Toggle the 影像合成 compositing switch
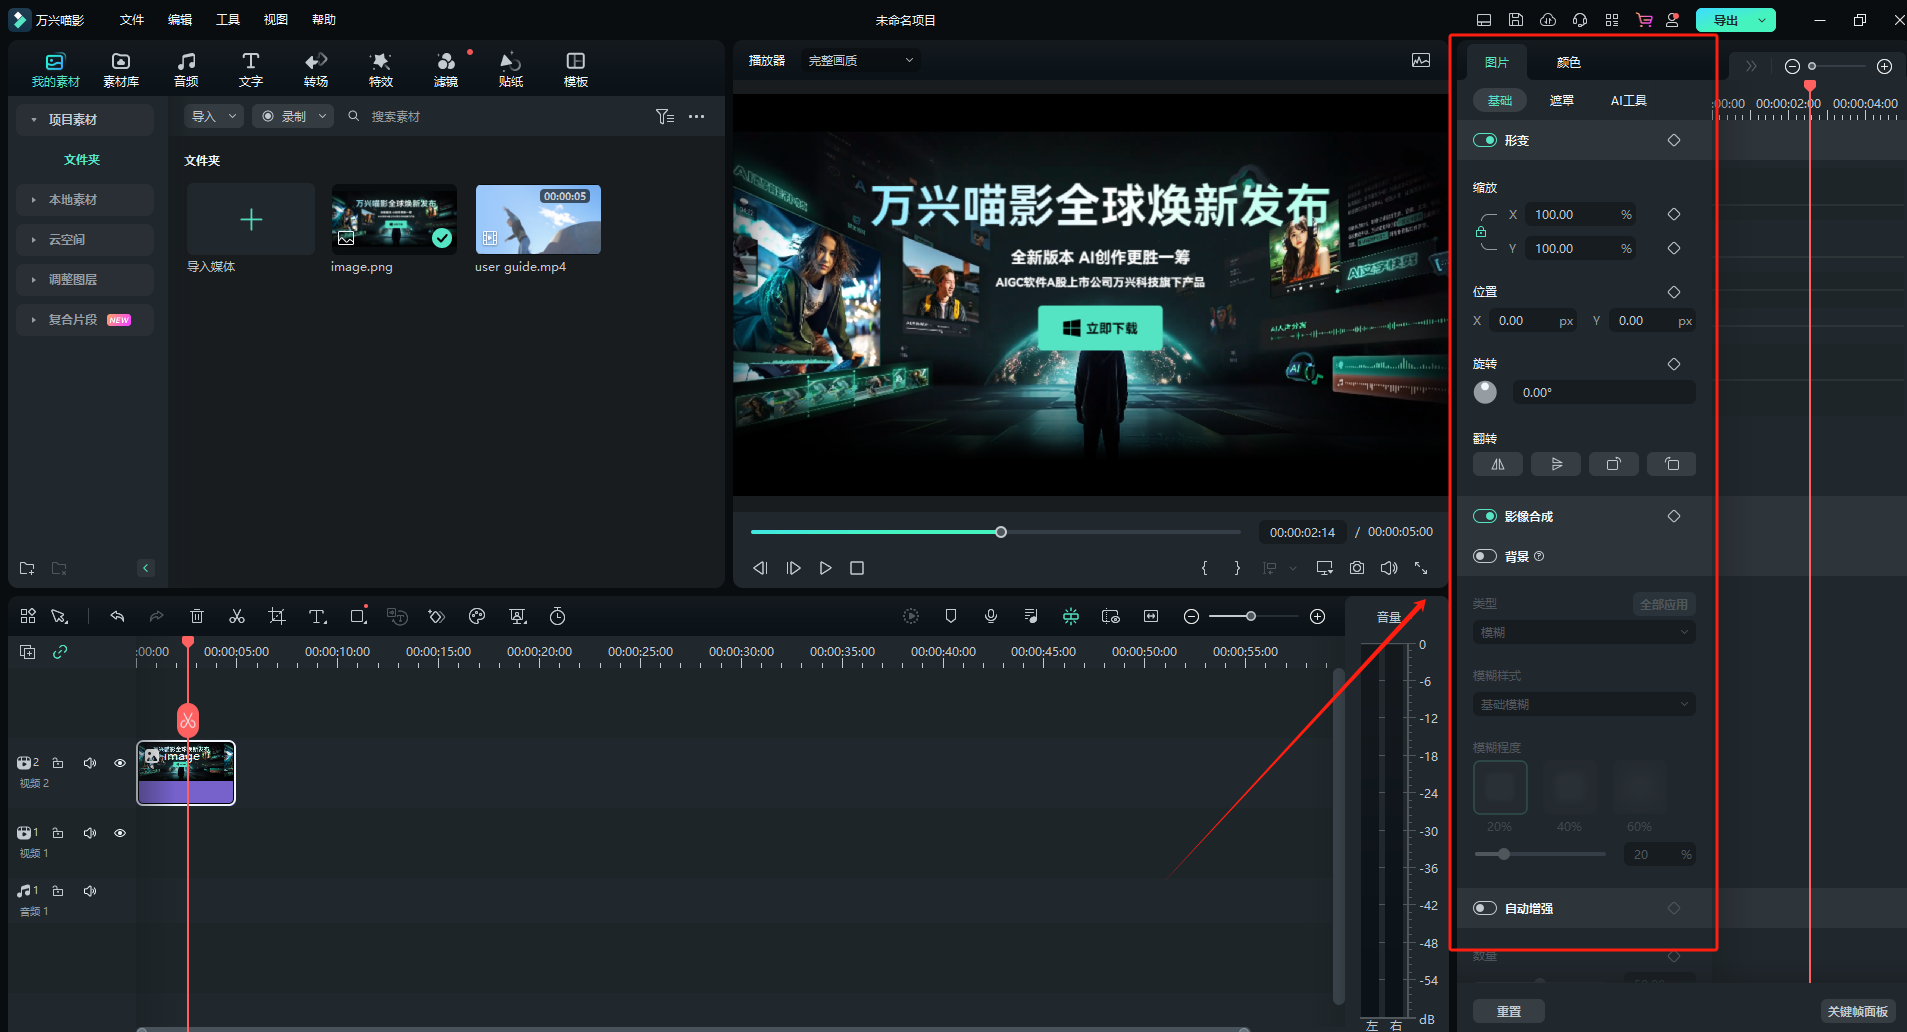The height and width of the screenshot is (1032, 1907). pyautogui.click(x=1485, y=516)
